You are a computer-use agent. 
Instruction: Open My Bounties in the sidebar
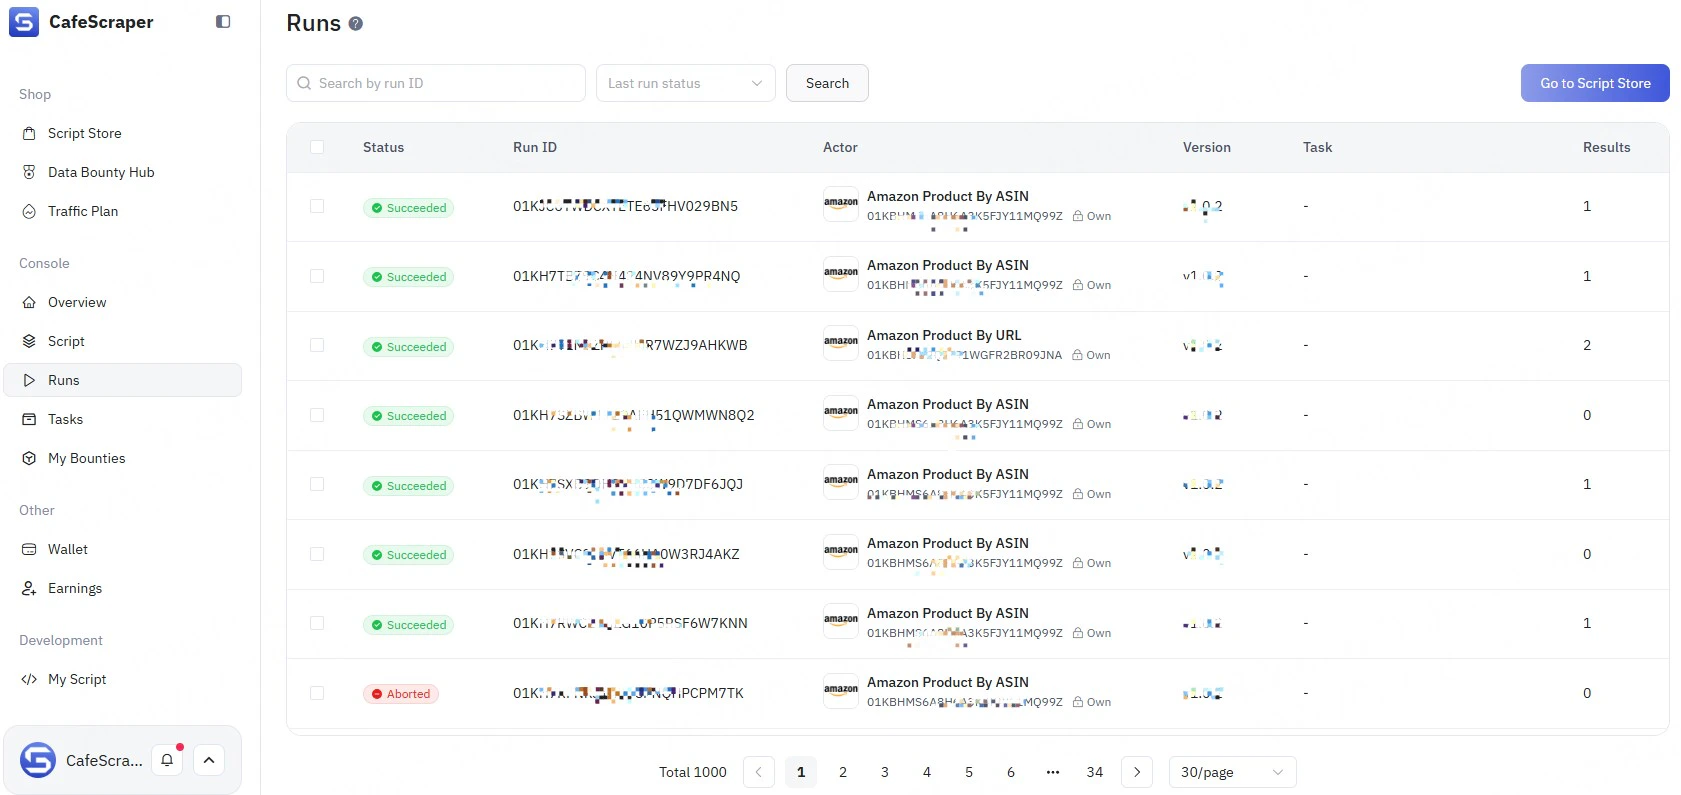pyautogui.click(x=123, y=458)
